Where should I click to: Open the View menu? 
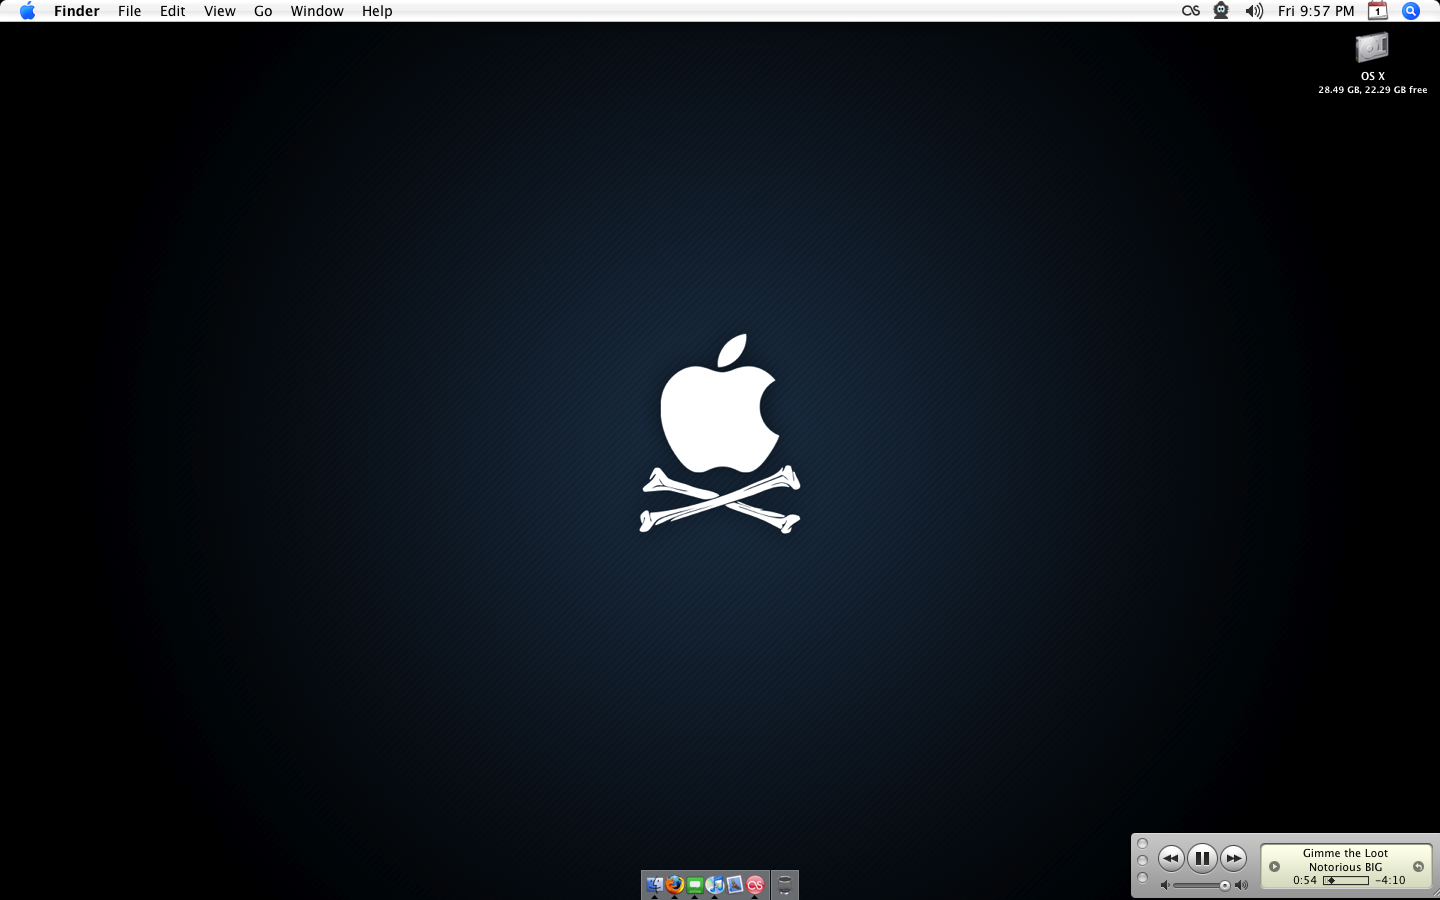pyautogui.click(x=219, y=11)
